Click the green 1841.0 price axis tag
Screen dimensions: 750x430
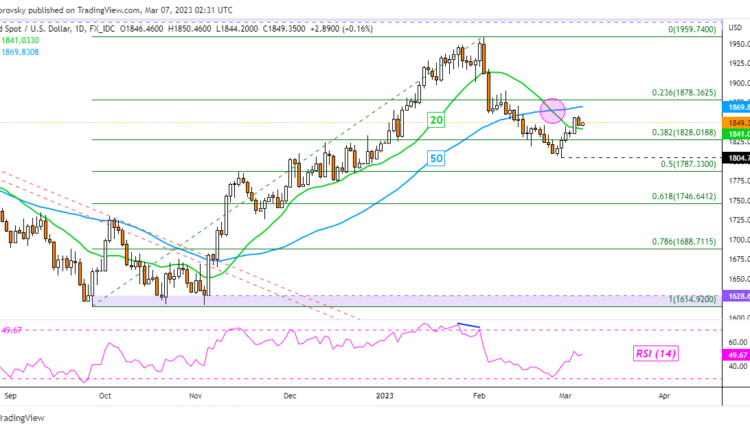coord(733,132)
